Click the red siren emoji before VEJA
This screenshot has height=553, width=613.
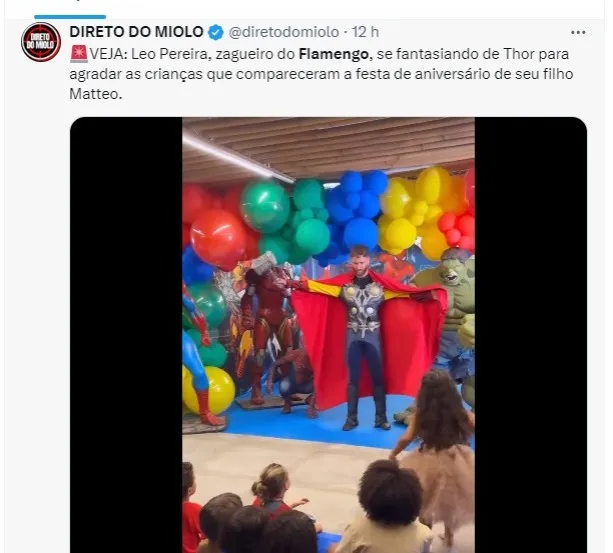coord(79,54)
